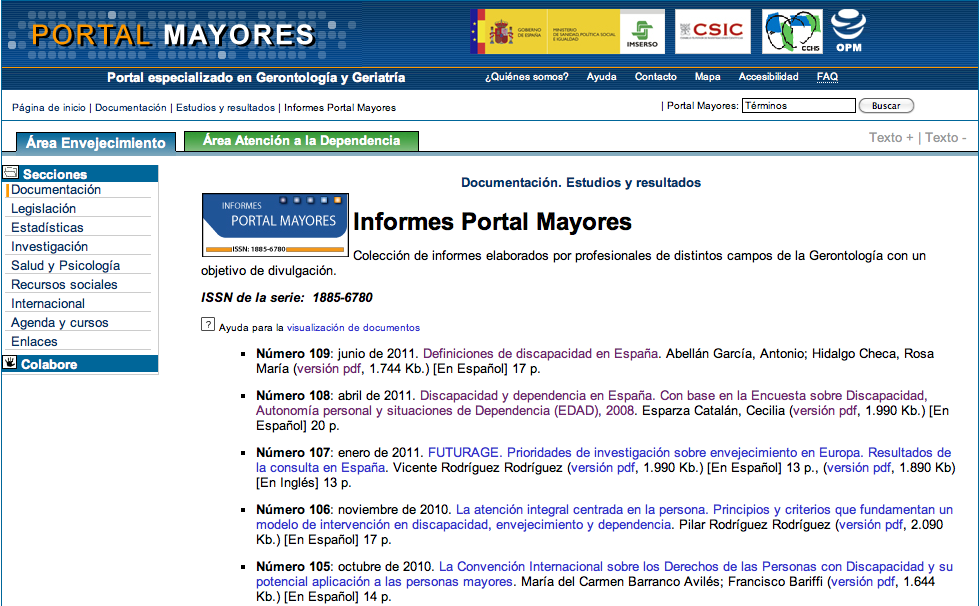The height and width of the screenshot is (606, 980).
Task: Open Salud y Psicología in the sidebar
Action: pyautogui.click(x=65, y=266)
